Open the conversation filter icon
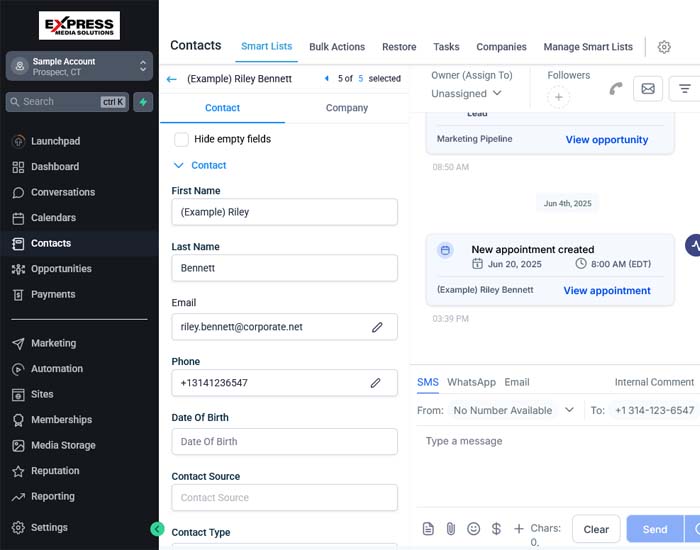The image size is (700, 550). [x=684, y=88]
